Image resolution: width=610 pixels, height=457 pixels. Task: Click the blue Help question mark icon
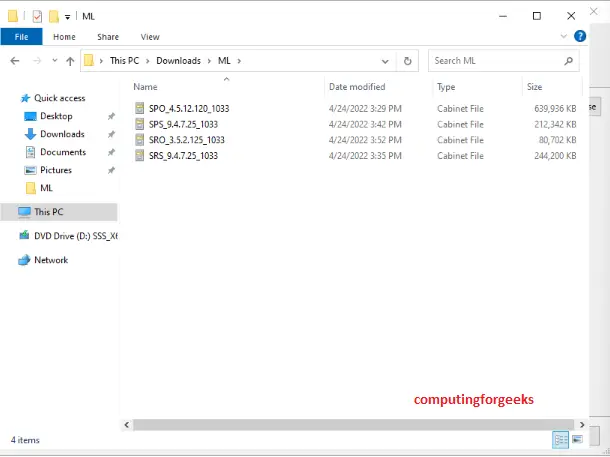coord(580,36)
